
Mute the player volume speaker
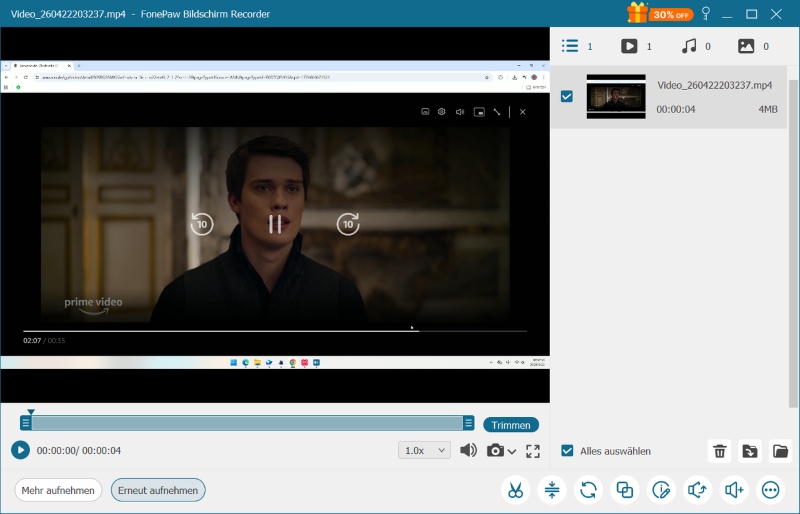tap(468, 450)
